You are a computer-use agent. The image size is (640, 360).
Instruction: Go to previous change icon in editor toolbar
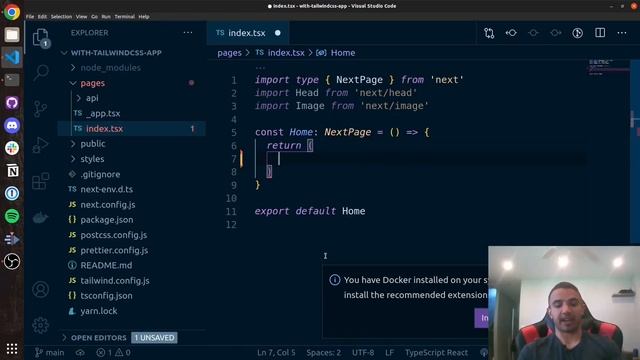point(511,33)
